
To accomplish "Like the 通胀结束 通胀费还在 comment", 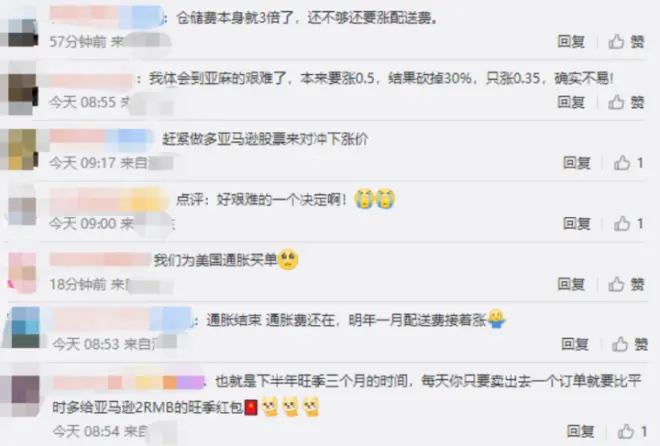I will coord(630,344).
